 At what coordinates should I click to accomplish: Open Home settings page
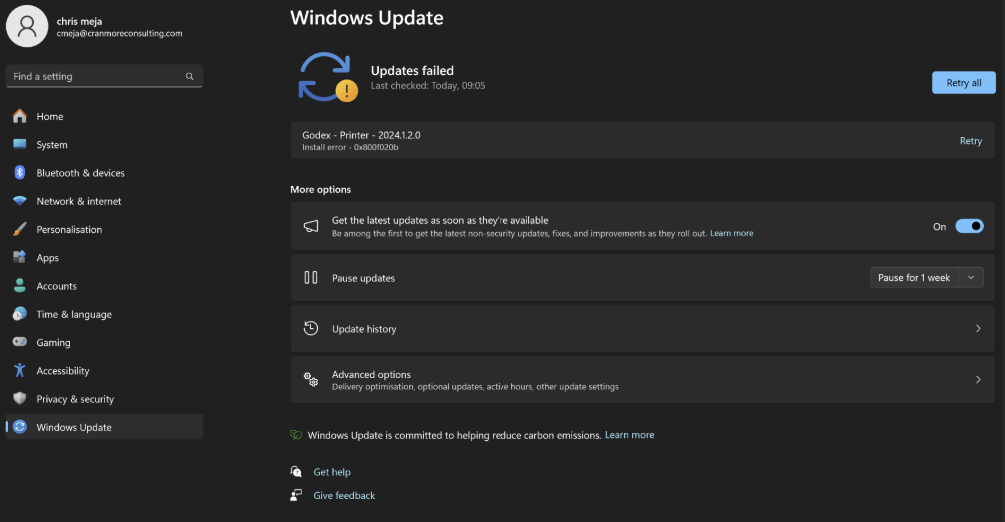[104, 116]
